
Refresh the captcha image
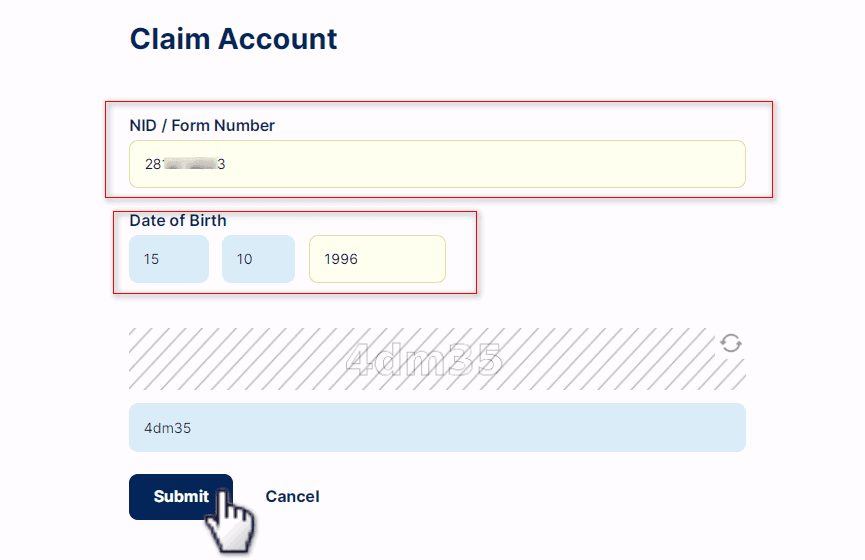click(731, 343)
